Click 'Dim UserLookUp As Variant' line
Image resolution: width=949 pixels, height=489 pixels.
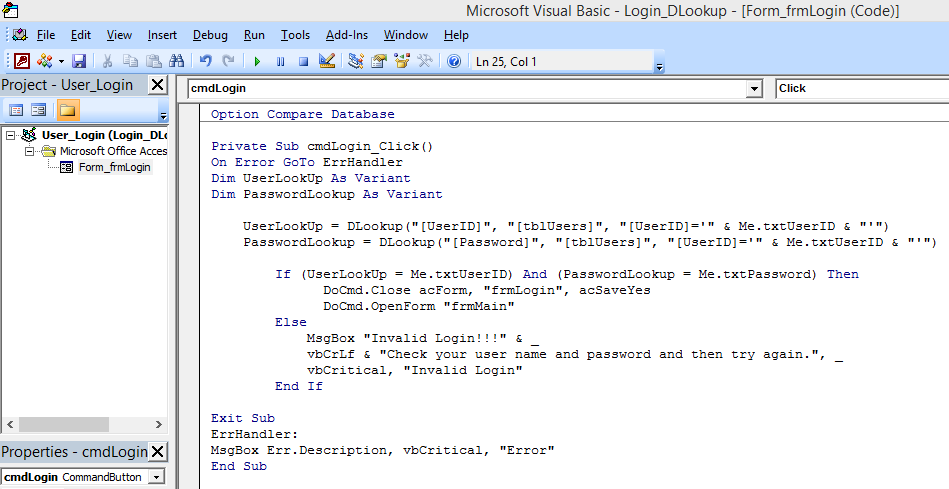(310, 178)
